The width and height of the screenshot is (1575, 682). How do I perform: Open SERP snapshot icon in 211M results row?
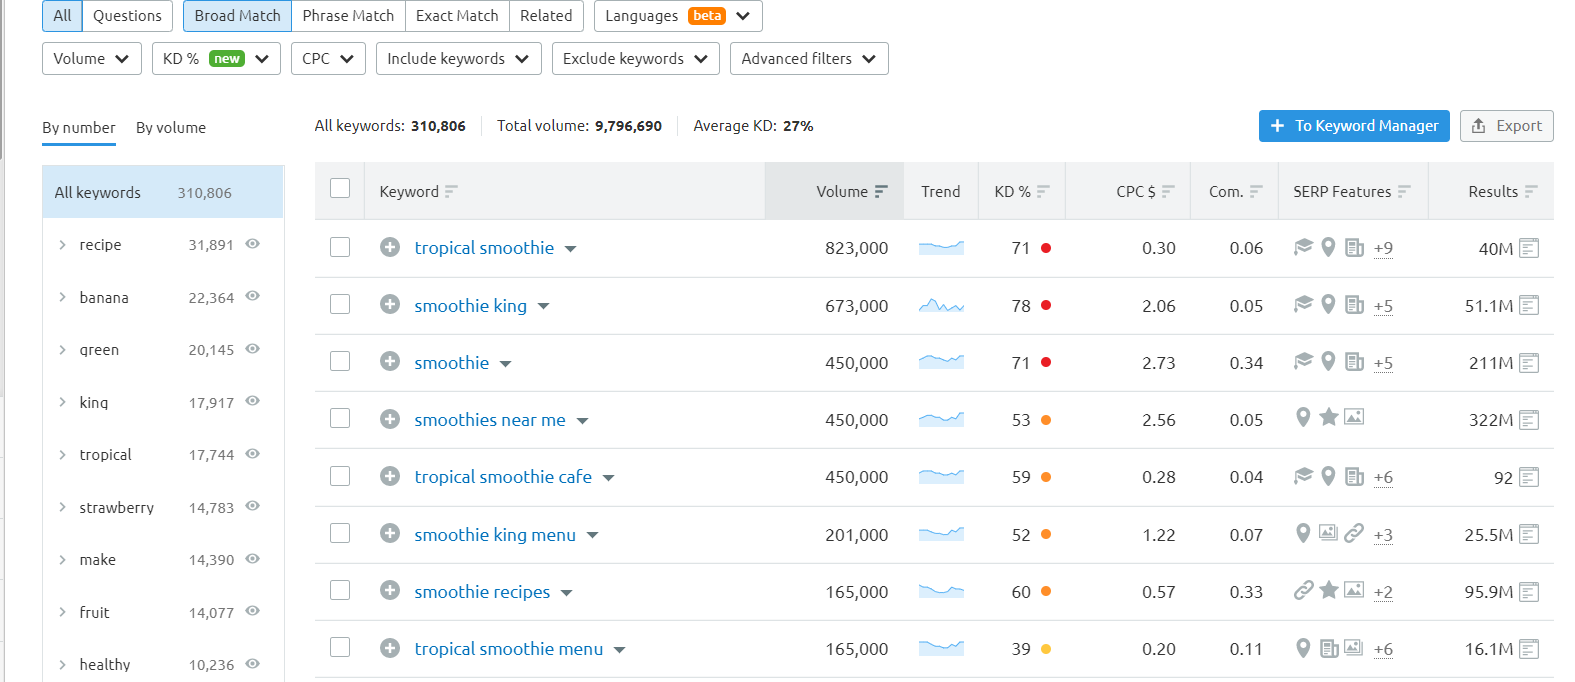[1529, 363]
